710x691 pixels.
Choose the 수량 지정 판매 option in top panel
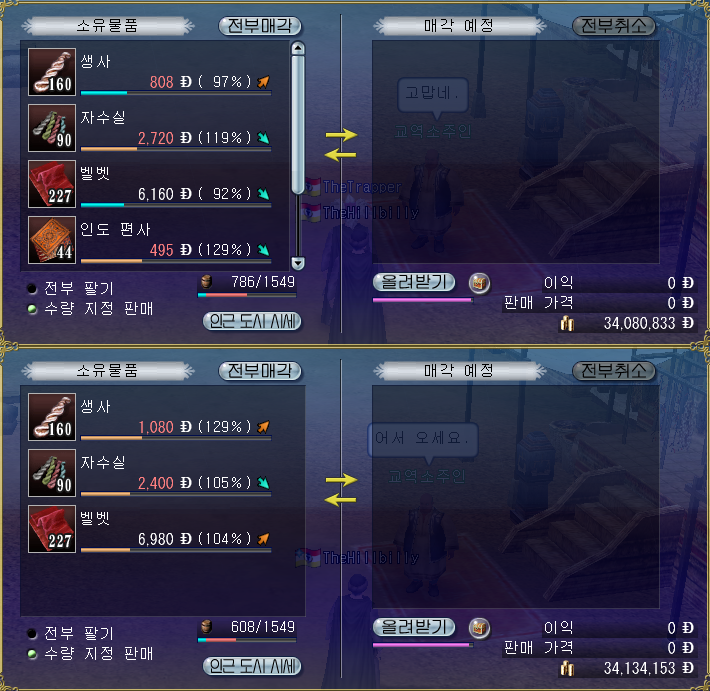click(x=90, y=308)
